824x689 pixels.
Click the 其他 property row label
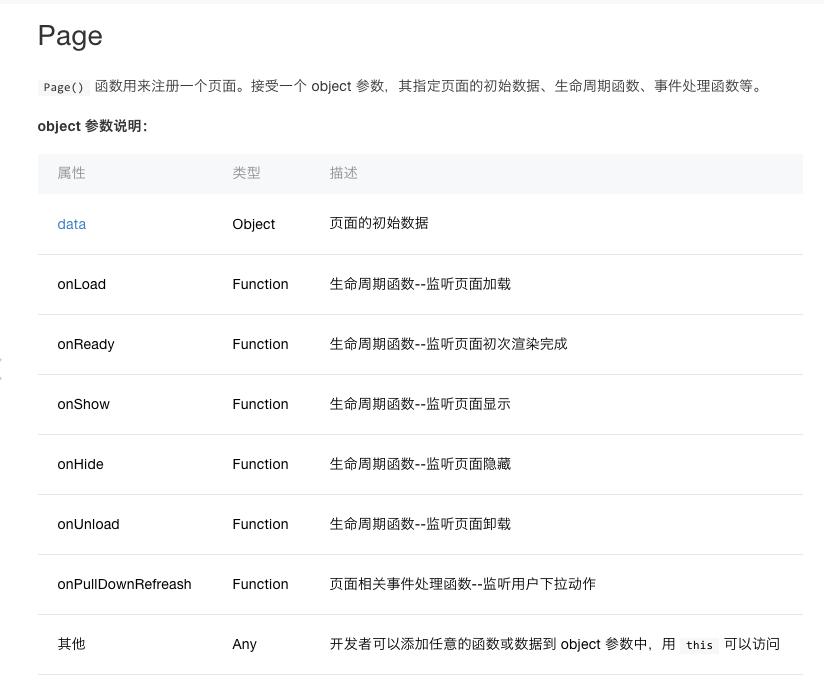(71, 644)
